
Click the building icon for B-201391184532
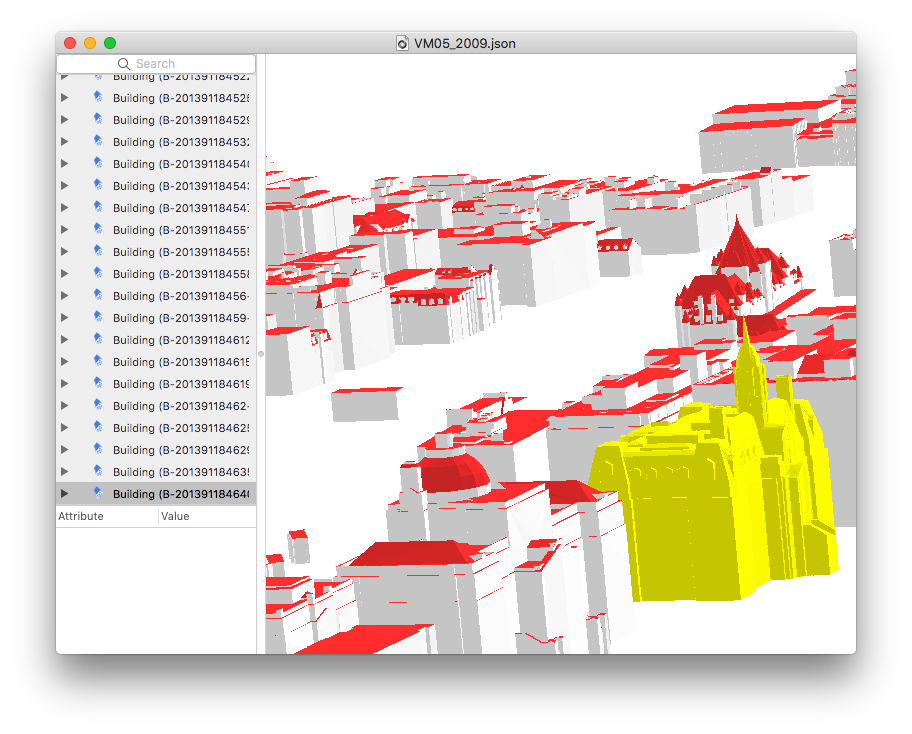point(98,142)
